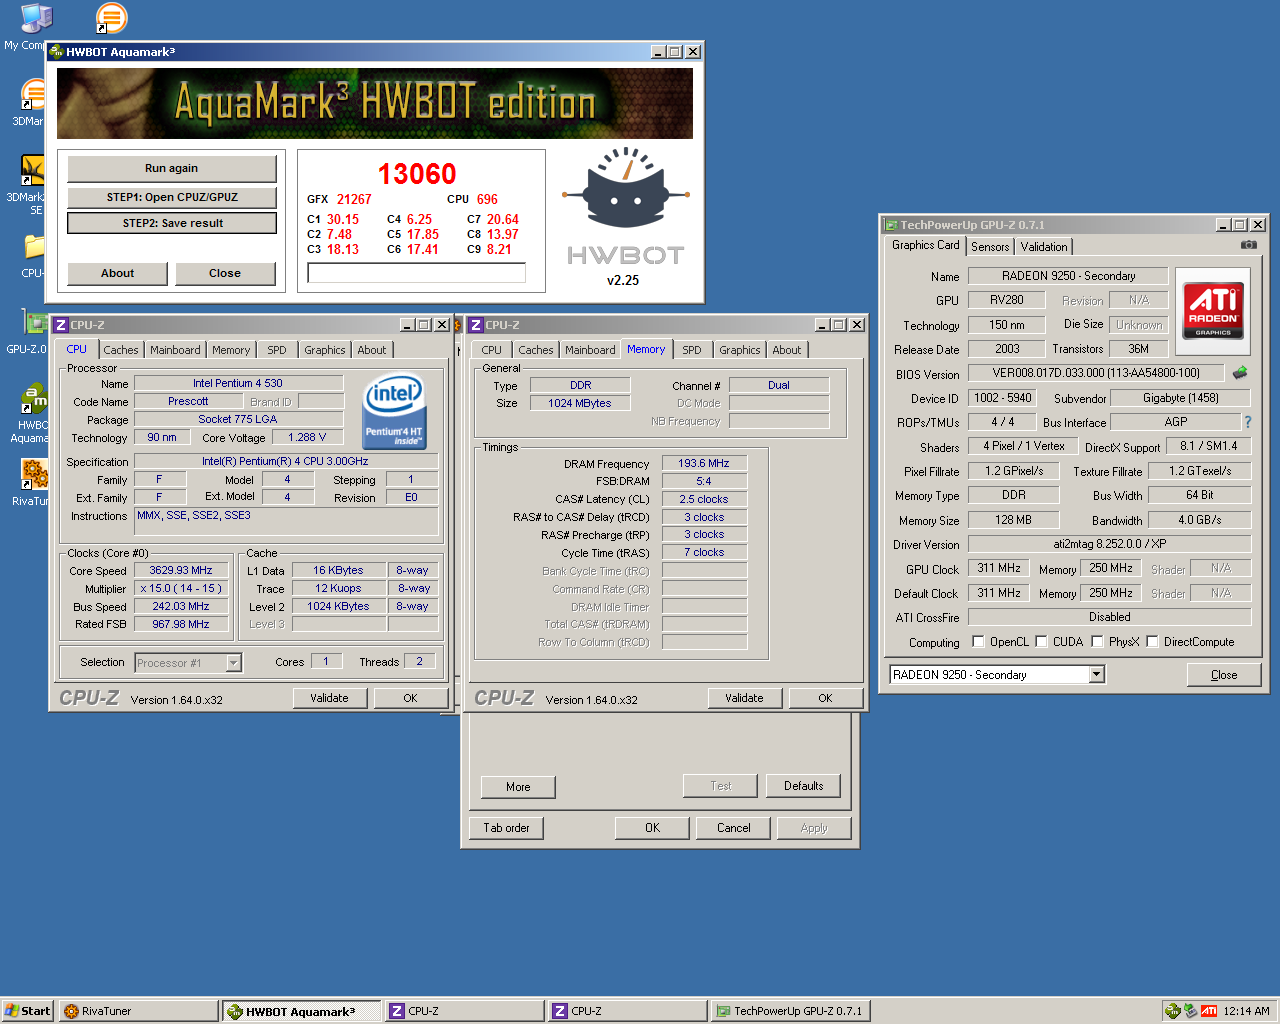
Task: Enable the DirectCompute checkbox in GPU-Z
Action: point(1152,642)
